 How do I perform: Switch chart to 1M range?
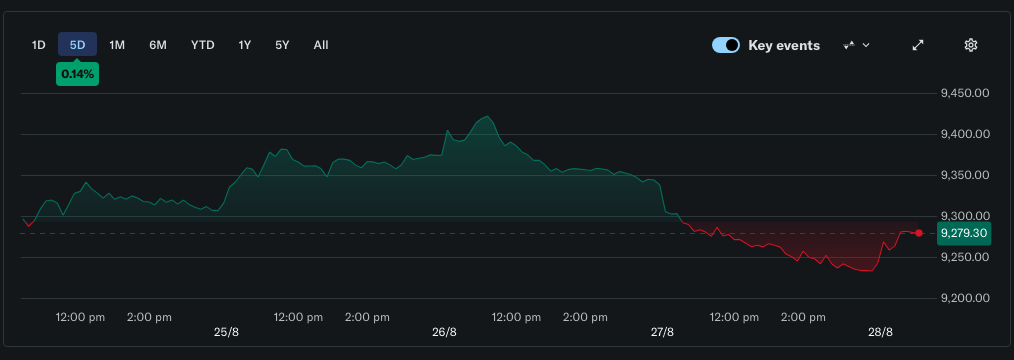[x=117, y=45]
